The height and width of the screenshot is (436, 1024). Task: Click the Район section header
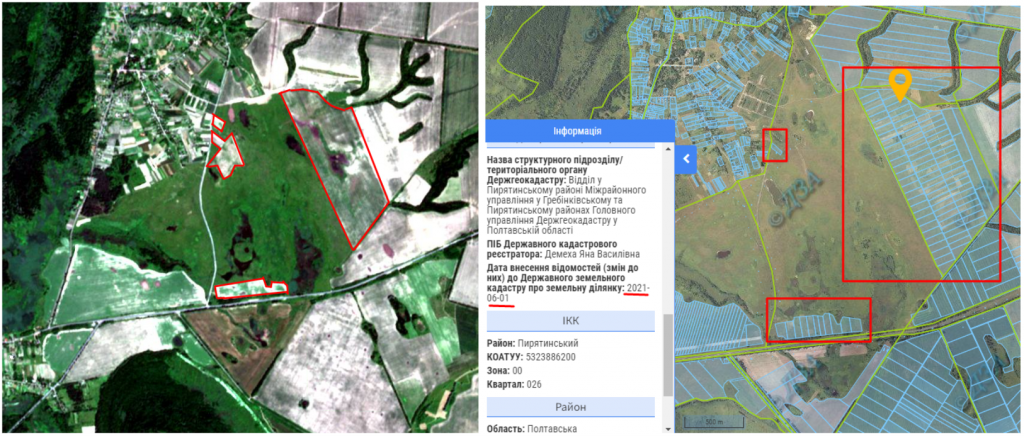[570, 407]
